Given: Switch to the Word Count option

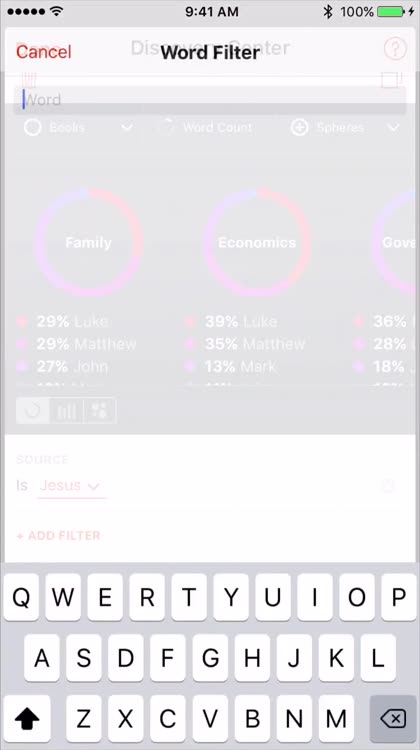Looking at the screenshot, I should pyautogui.click(x=206, y=128).
